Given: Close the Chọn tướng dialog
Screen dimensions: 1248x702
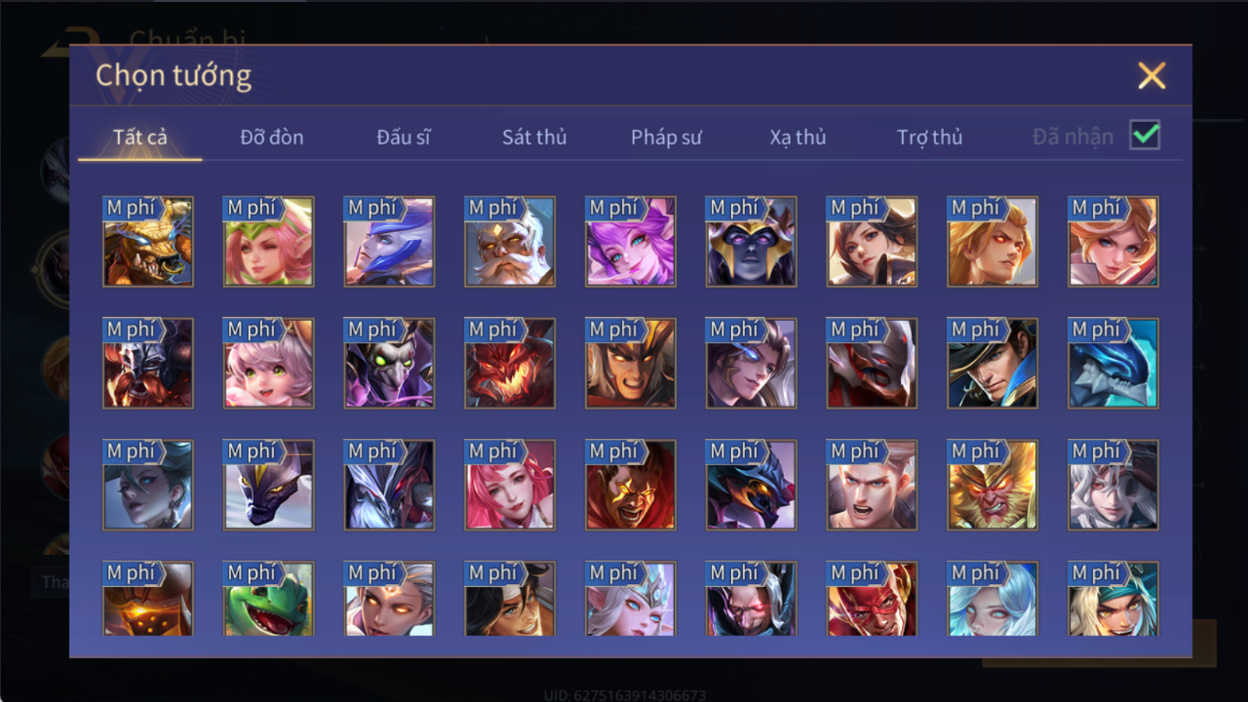Looking at the screenshot, I should tap(1152, 75).
